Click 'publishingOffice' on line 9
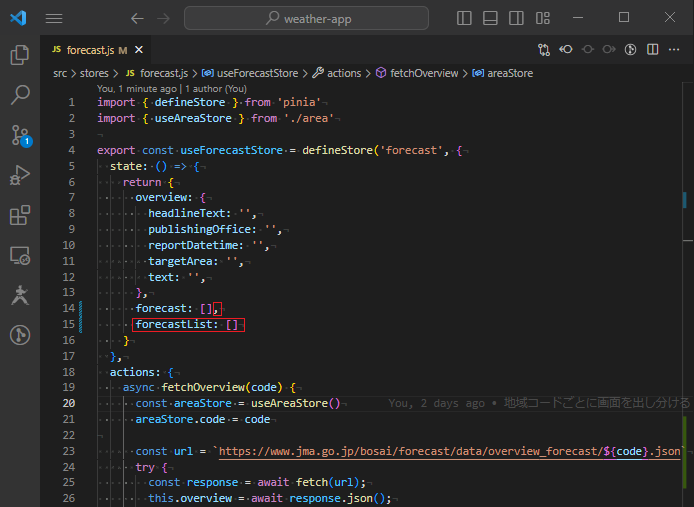This screenshot has height=507, width=694. click(199, 229)
